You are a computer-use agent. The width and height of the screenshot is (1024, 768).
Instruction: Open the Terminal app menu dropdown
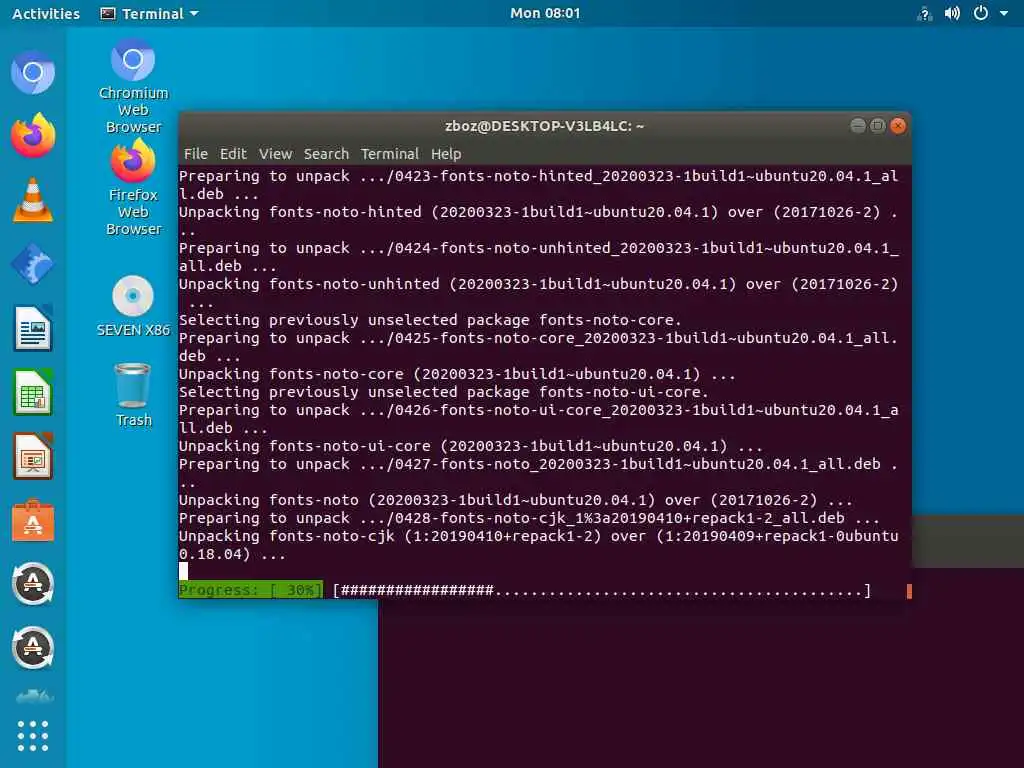150,13
